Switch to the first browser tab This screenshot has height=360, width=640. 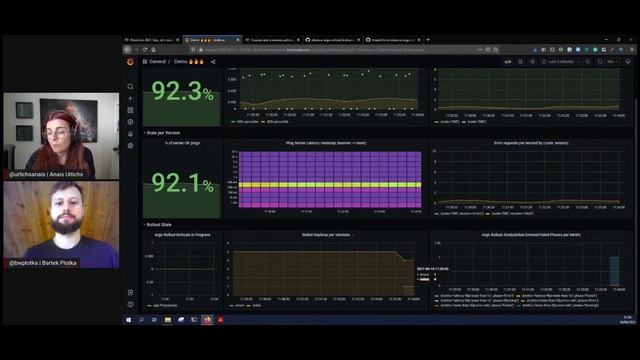coord(152,40)
